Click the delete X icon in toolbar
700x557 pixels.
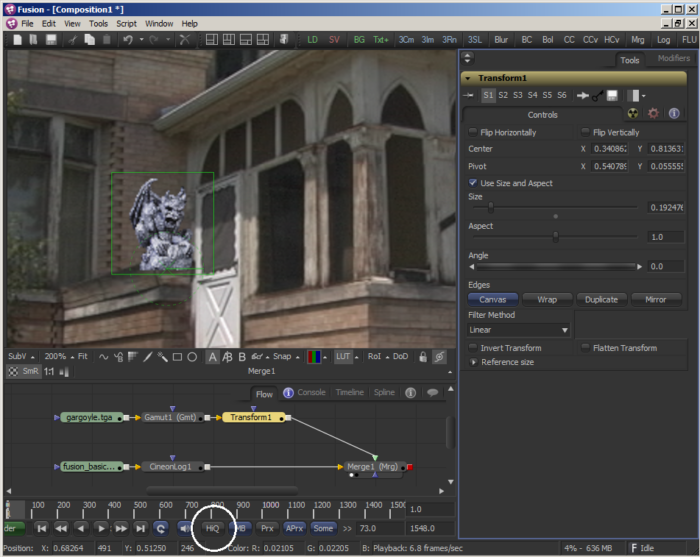point(184,40)
